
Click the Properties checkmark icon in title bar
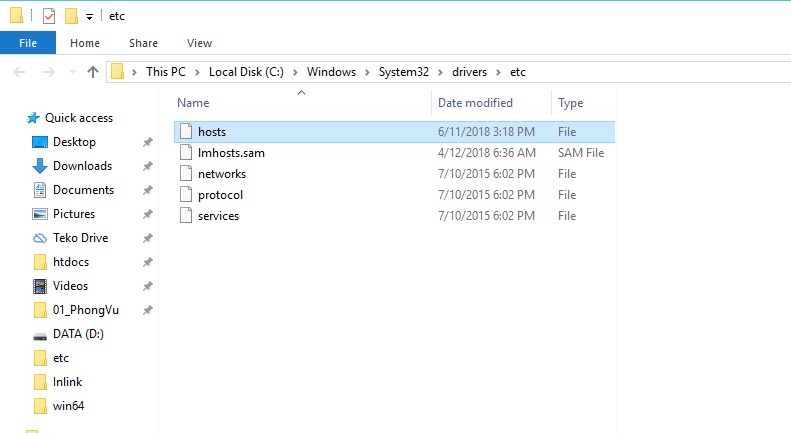click(49, 16)
